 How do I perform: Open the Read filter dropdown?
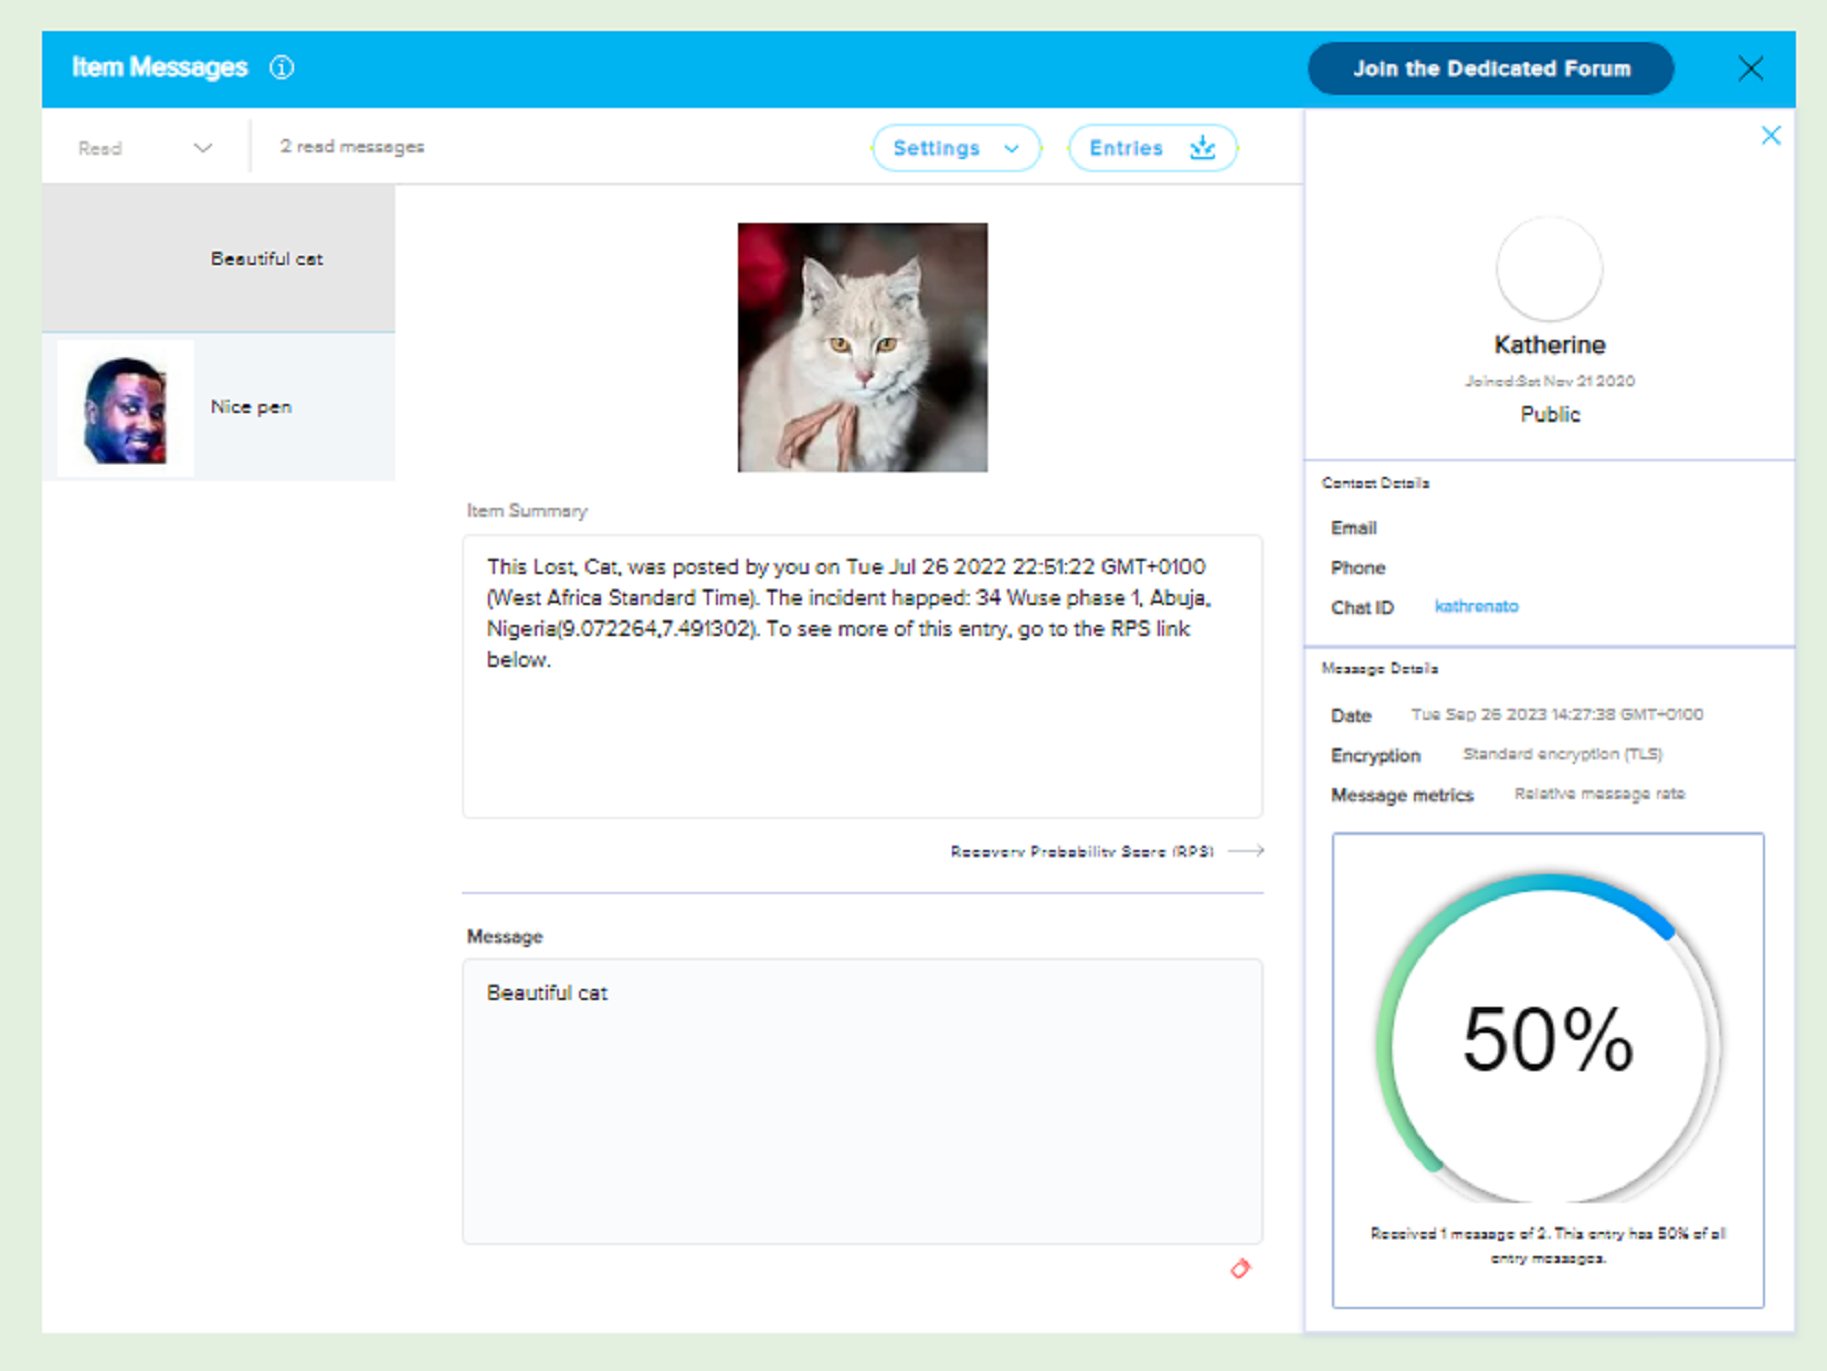146,148
